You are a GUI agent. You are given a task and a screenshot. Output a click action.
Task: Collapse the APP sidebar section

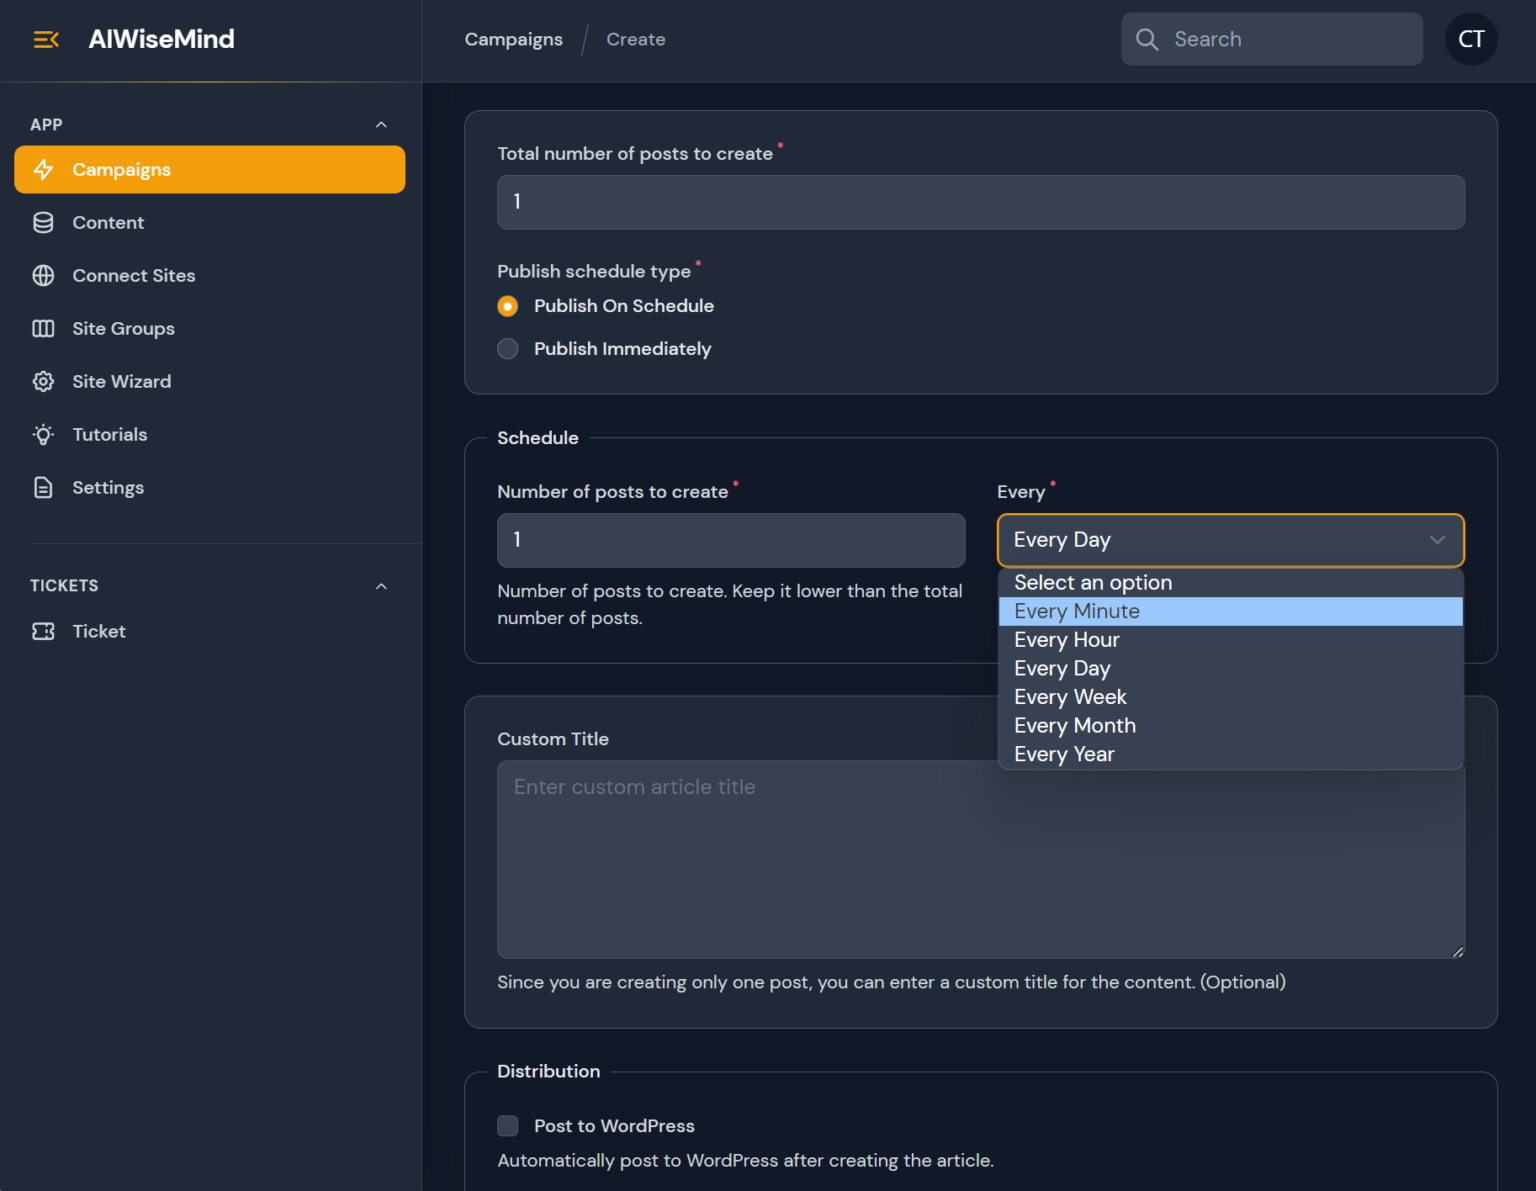pyautogui.click(x=381, y=125)
